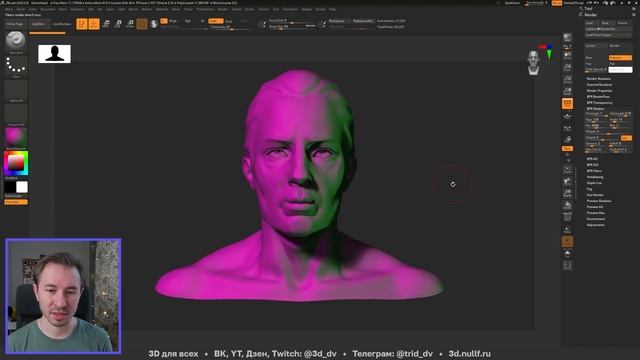Expand External Renderer section
The width and height of the screenshot is (640, 360).
[x=599, y=84]
